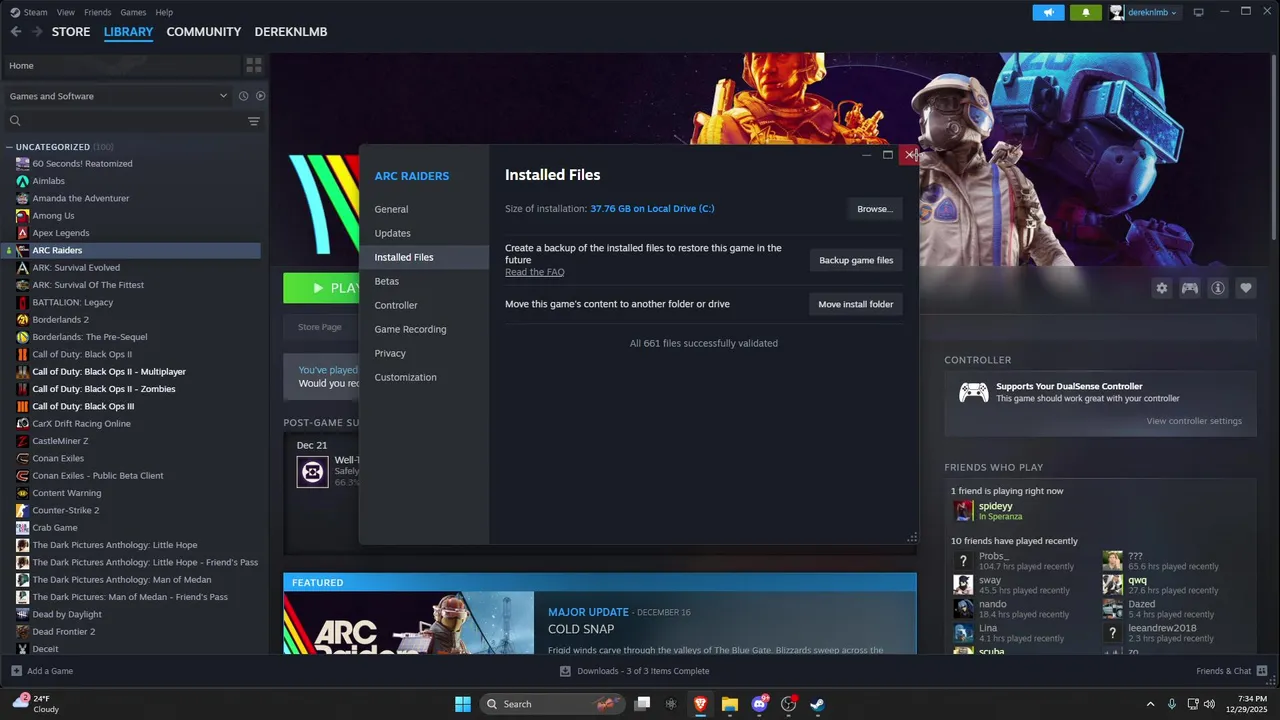The image size is (1280, 720).
Task: Open the Read the FAQ link
Action: tap(535, 272)
